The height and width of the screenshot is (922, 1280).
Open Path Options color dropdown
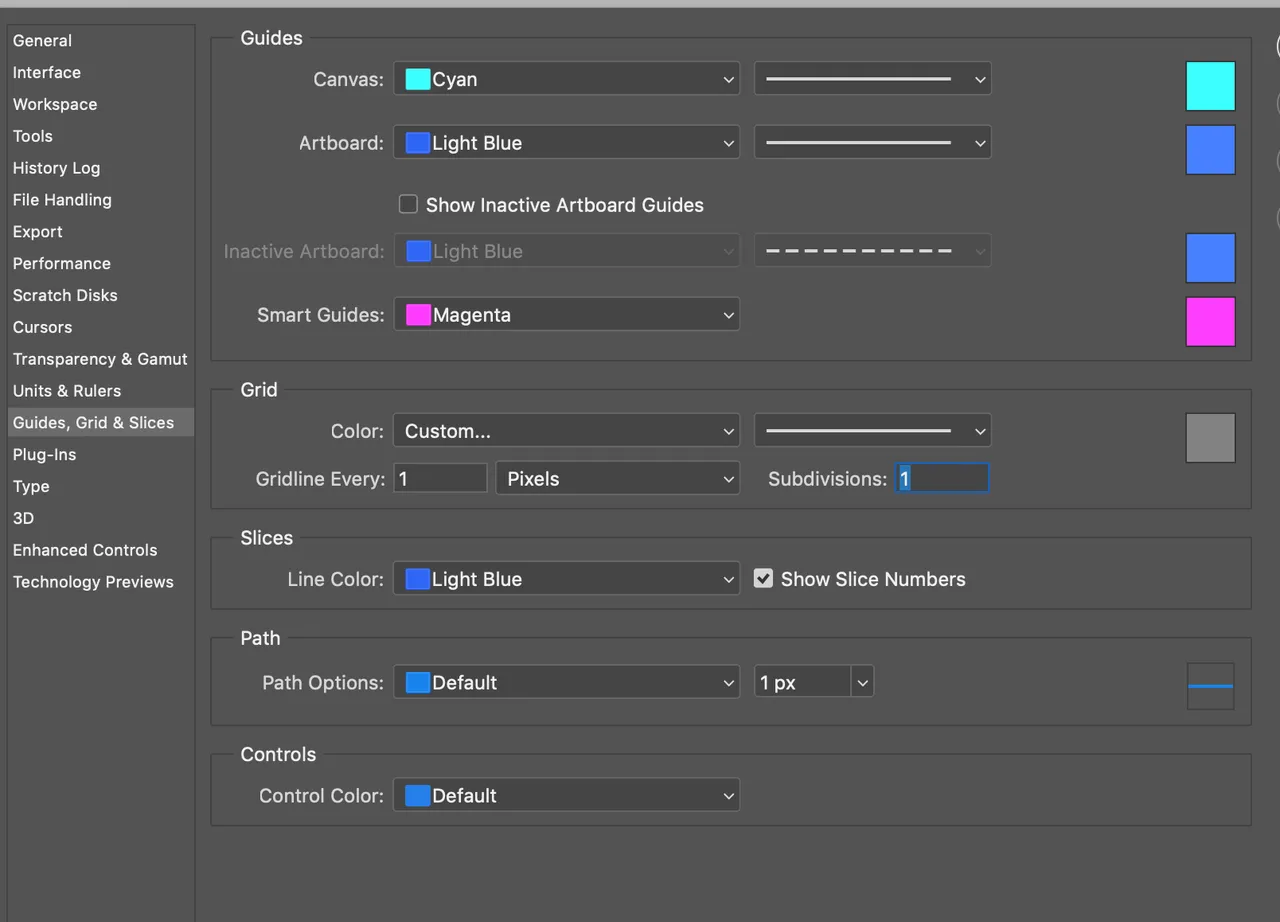[566, 683]
